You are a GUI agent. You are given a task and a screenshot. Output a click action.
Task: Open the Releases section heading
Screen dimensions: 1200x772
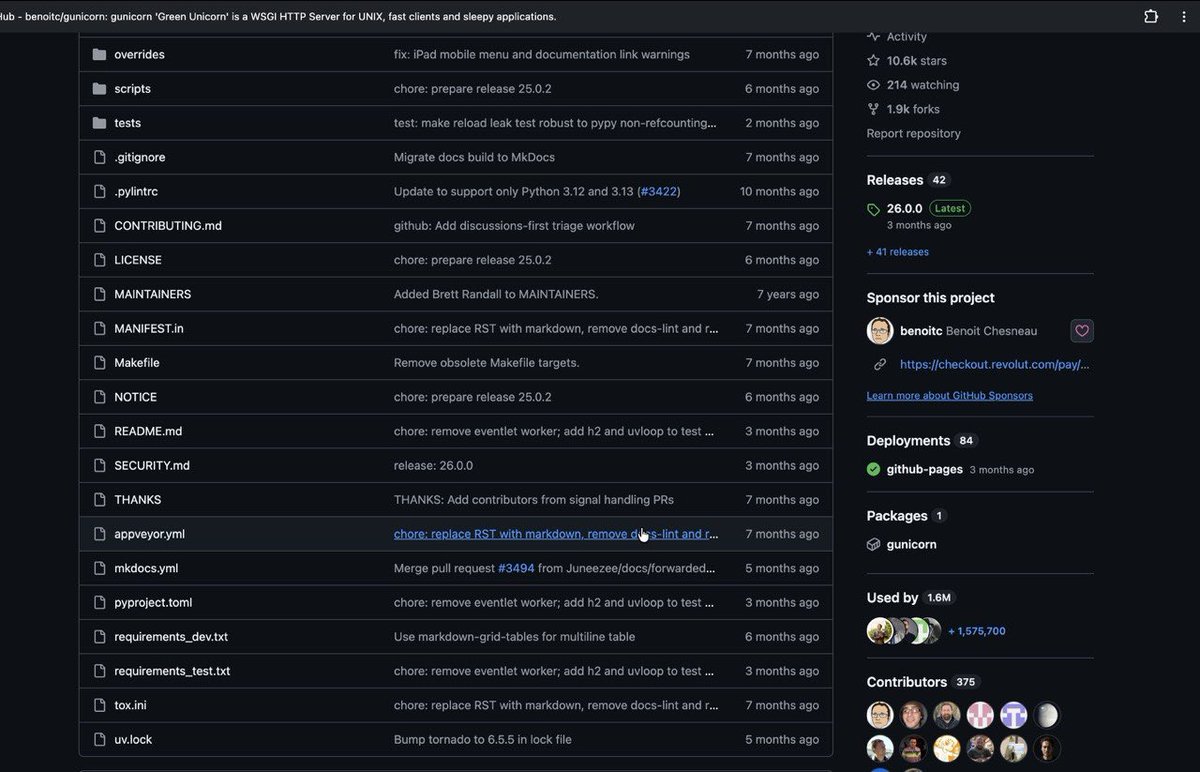[895, 180]
